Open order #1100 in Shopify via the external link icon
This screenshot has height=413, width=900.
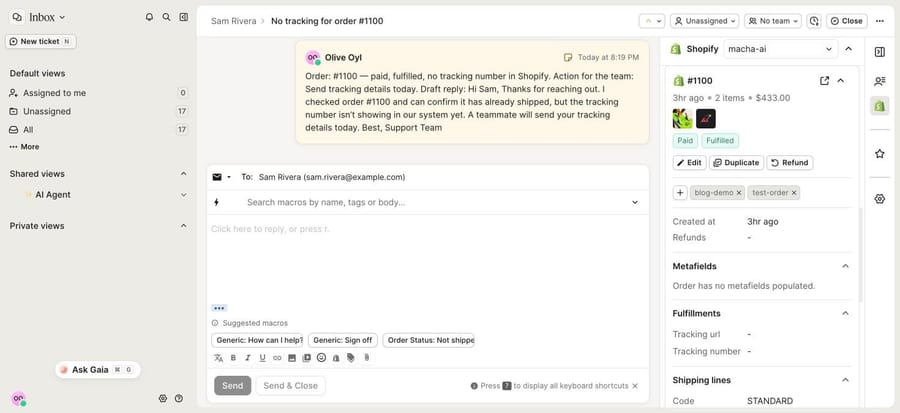tap(824, 81)
